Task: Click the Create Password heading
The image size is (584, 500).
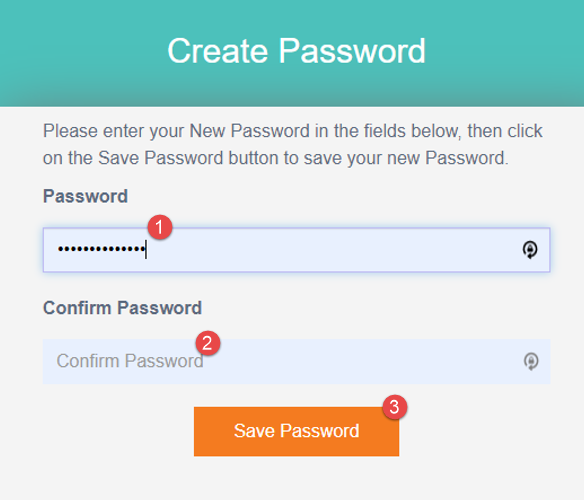Action: pyautogui.click(x=296, y=51)
